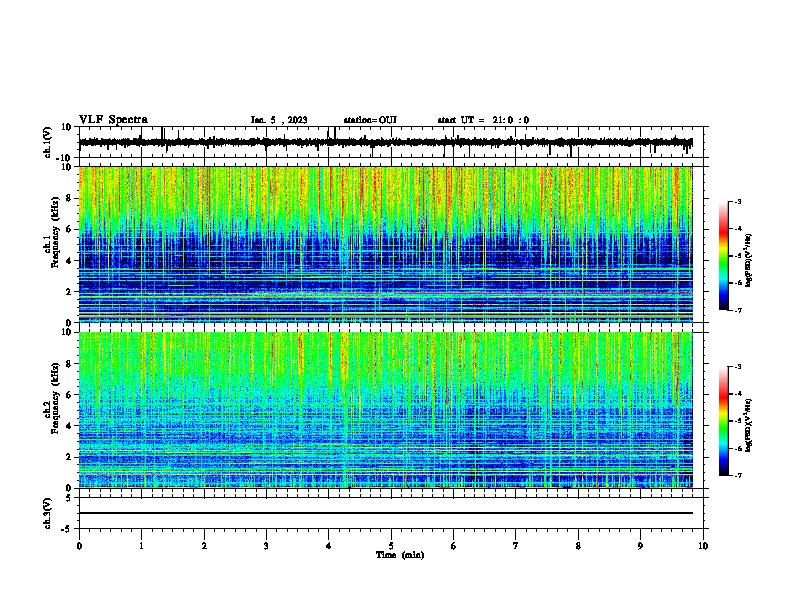This screenshot has height=612, width=792.
Task: Click the "VLF Spectra" plot title
Action: (x=114, y=120)
